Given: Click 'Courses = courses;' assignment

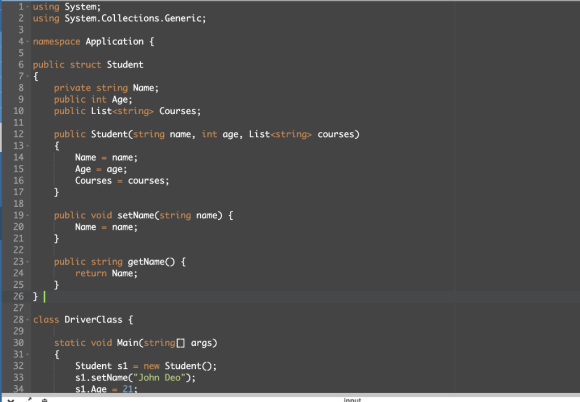Looking at the screenshot, I should tap(122, 180).
